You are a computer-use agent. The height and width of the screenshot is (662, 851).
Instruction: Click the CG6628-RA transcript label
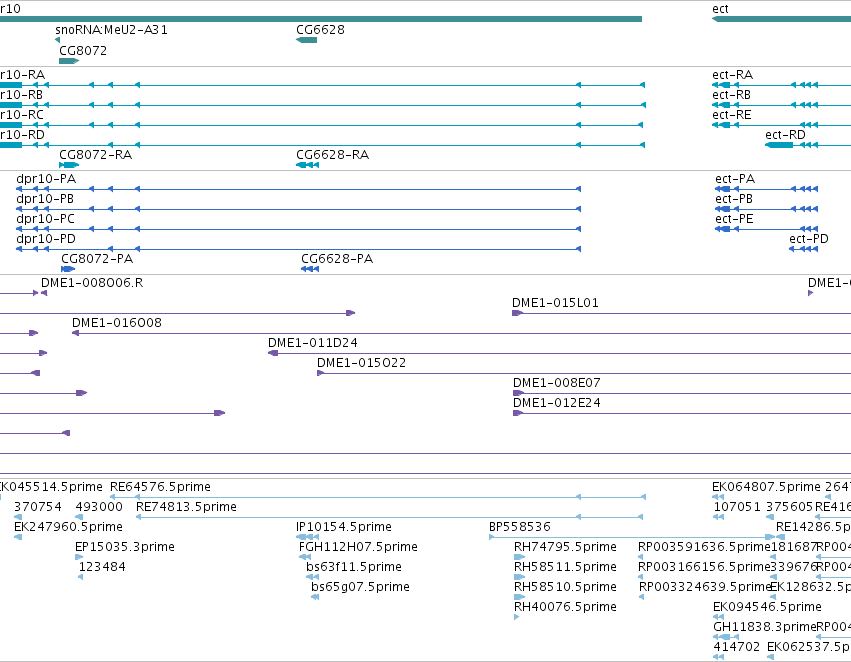(333, 155)
